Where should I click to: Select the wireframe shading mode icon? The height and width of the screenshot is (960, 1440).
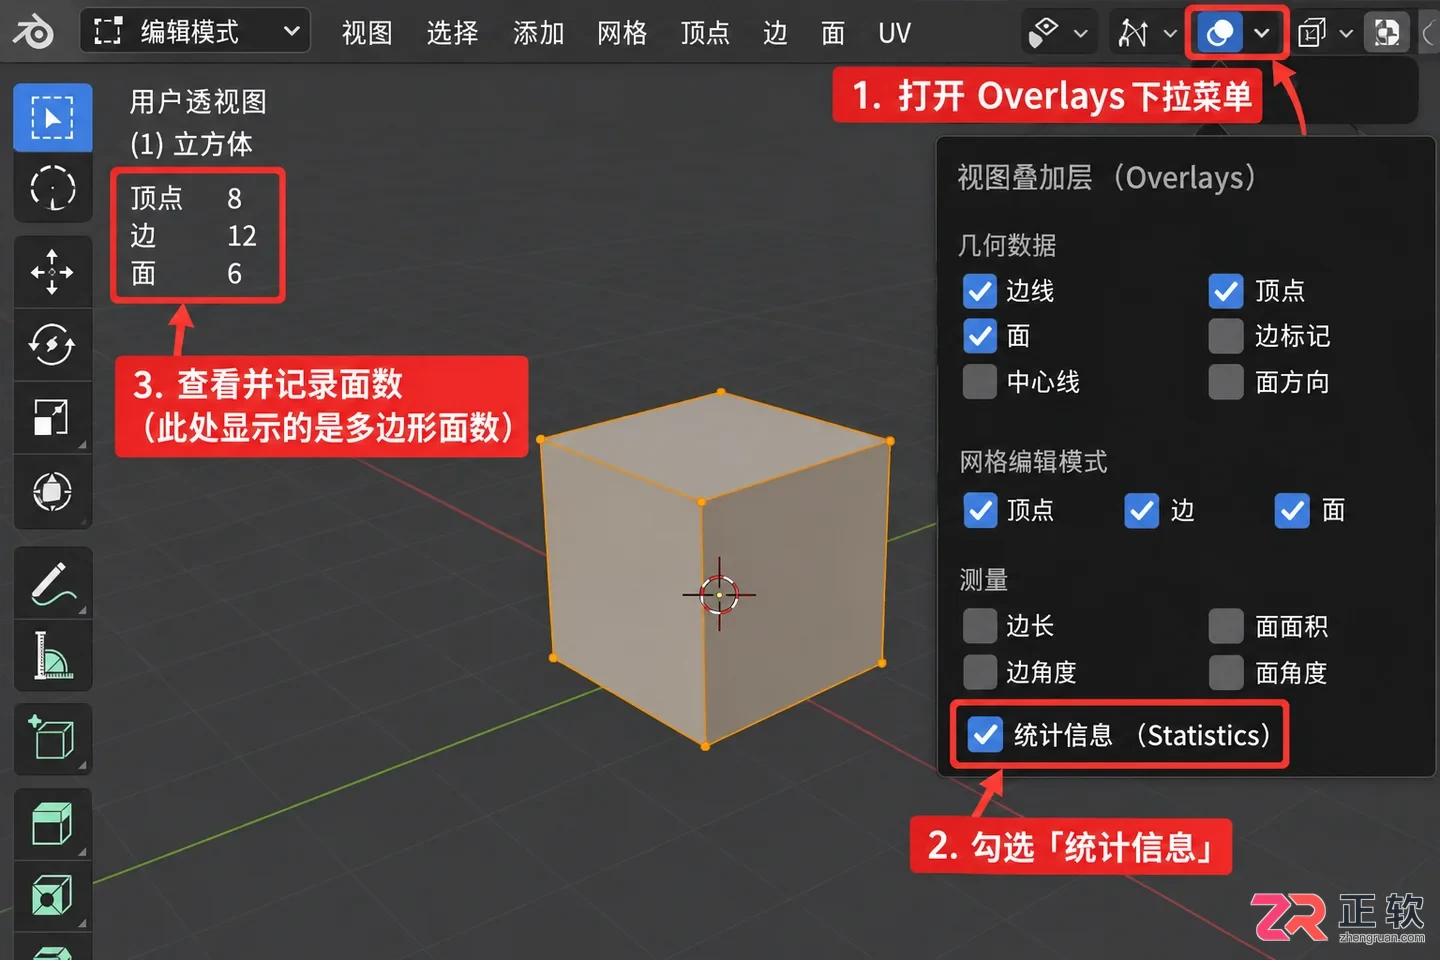pos(1387,33)
